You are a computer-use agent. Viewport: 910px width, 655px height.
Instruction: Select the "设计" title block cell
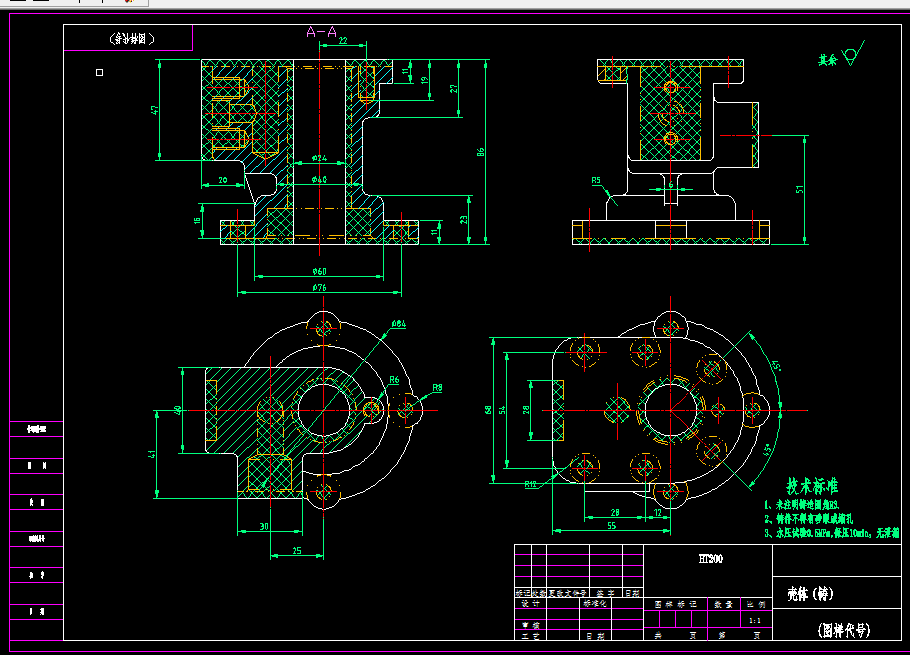click(530, 603)
